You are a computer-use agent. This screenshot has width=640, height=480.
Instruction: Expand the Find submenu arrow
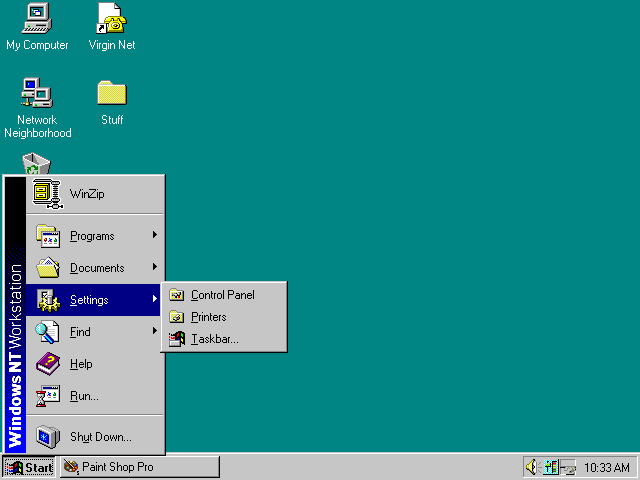pyautogui.click(x=155, y=331)
